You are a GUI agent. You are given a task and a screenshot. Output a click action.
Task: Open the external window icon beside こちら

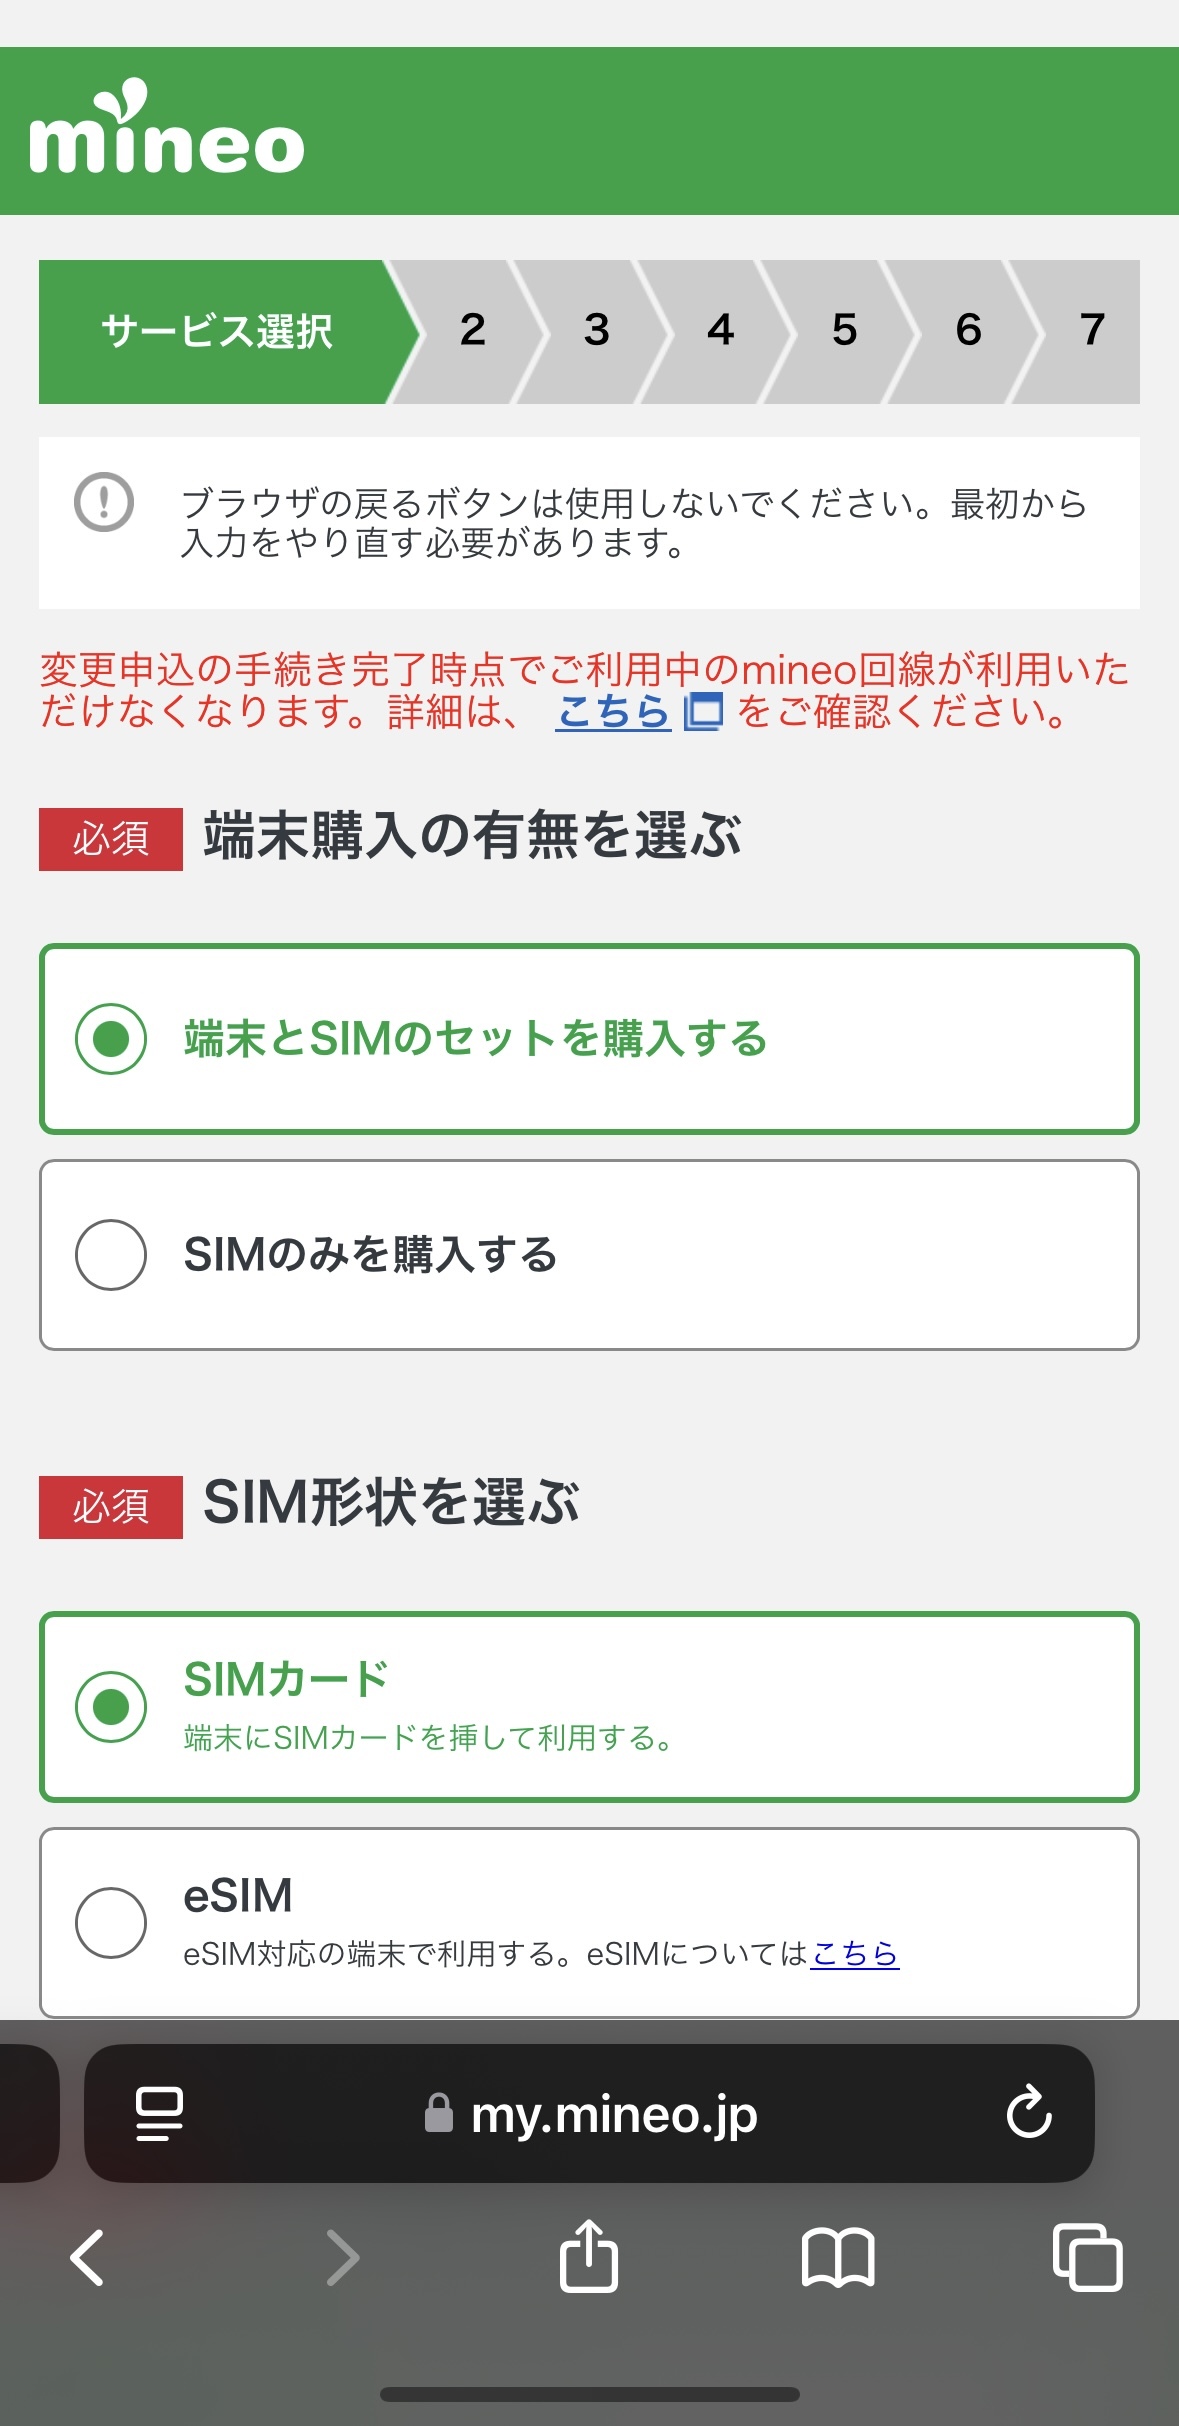pyautogui.click(x=703, y=712)
